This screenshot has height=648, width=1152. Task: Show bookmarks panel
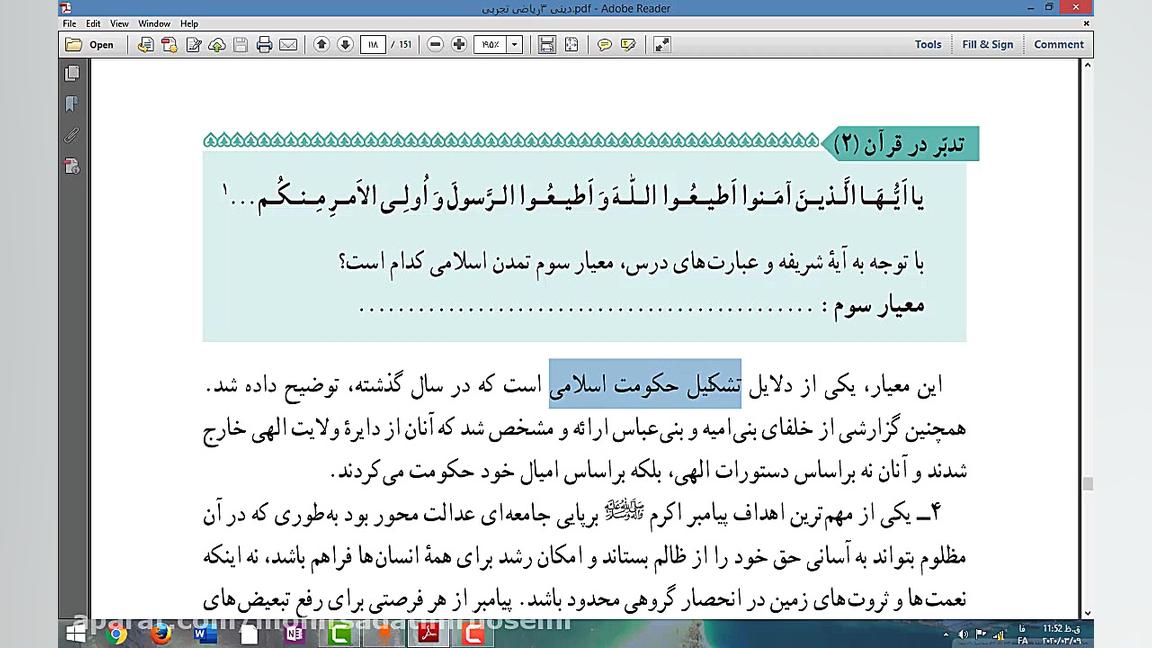click(x=72, y=104)
